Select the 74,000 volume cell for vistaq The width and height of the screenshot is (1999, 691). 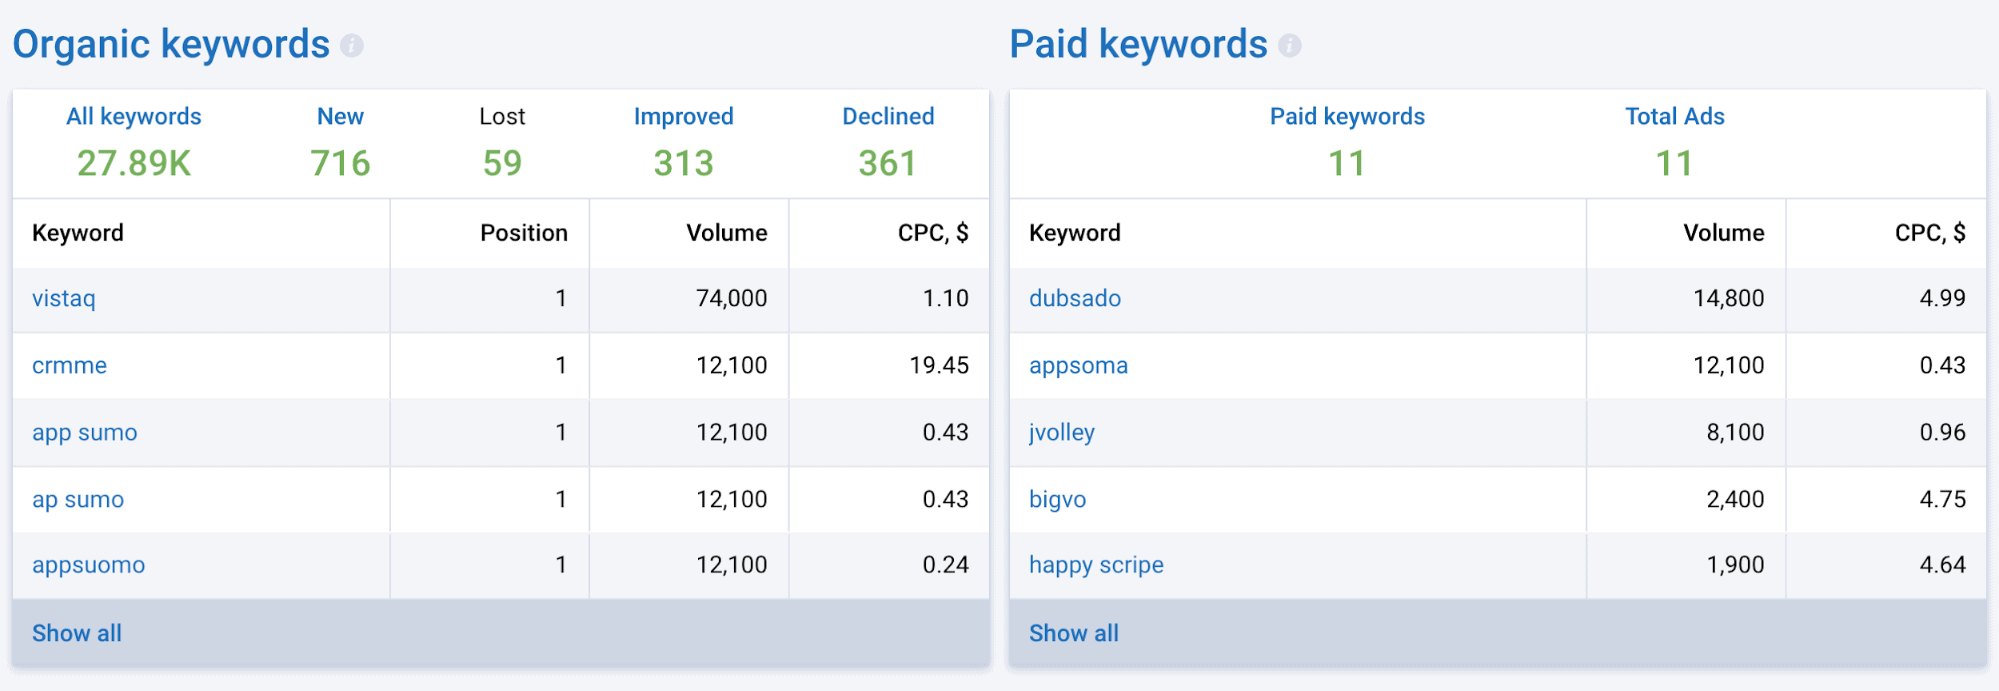click(689, 299)
